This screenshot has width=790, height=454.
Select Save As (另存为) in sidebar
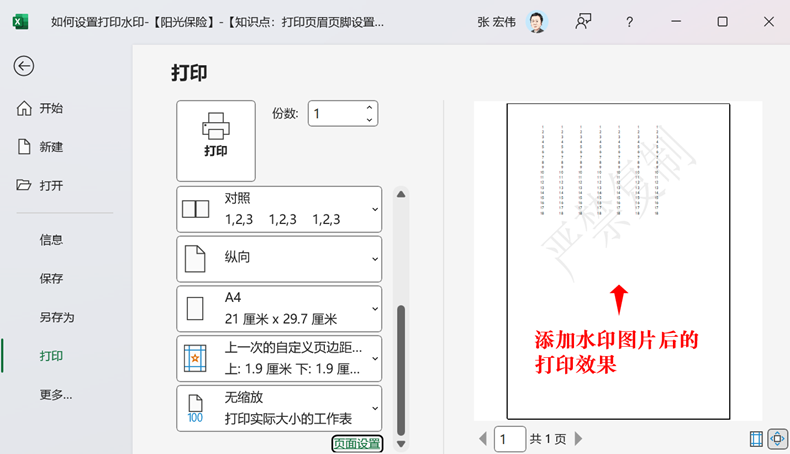click(x=57, y=317)
